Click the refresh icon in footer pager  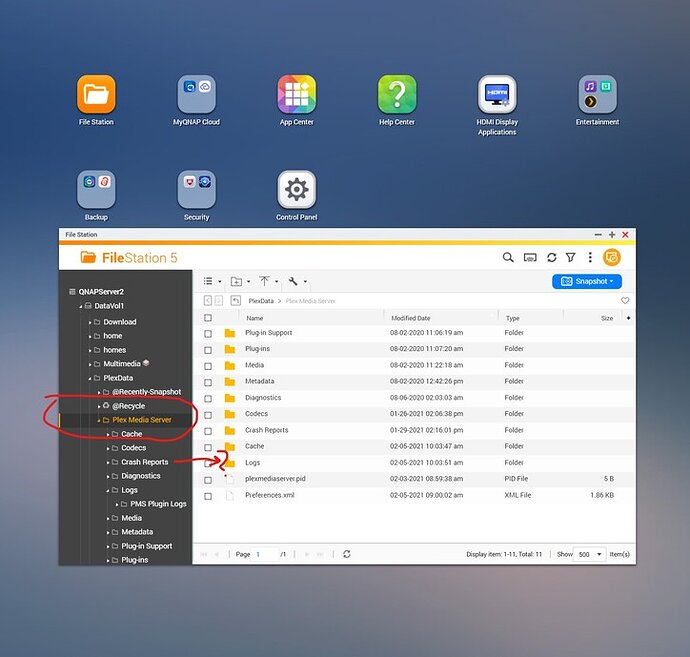[x=347, y=554]
